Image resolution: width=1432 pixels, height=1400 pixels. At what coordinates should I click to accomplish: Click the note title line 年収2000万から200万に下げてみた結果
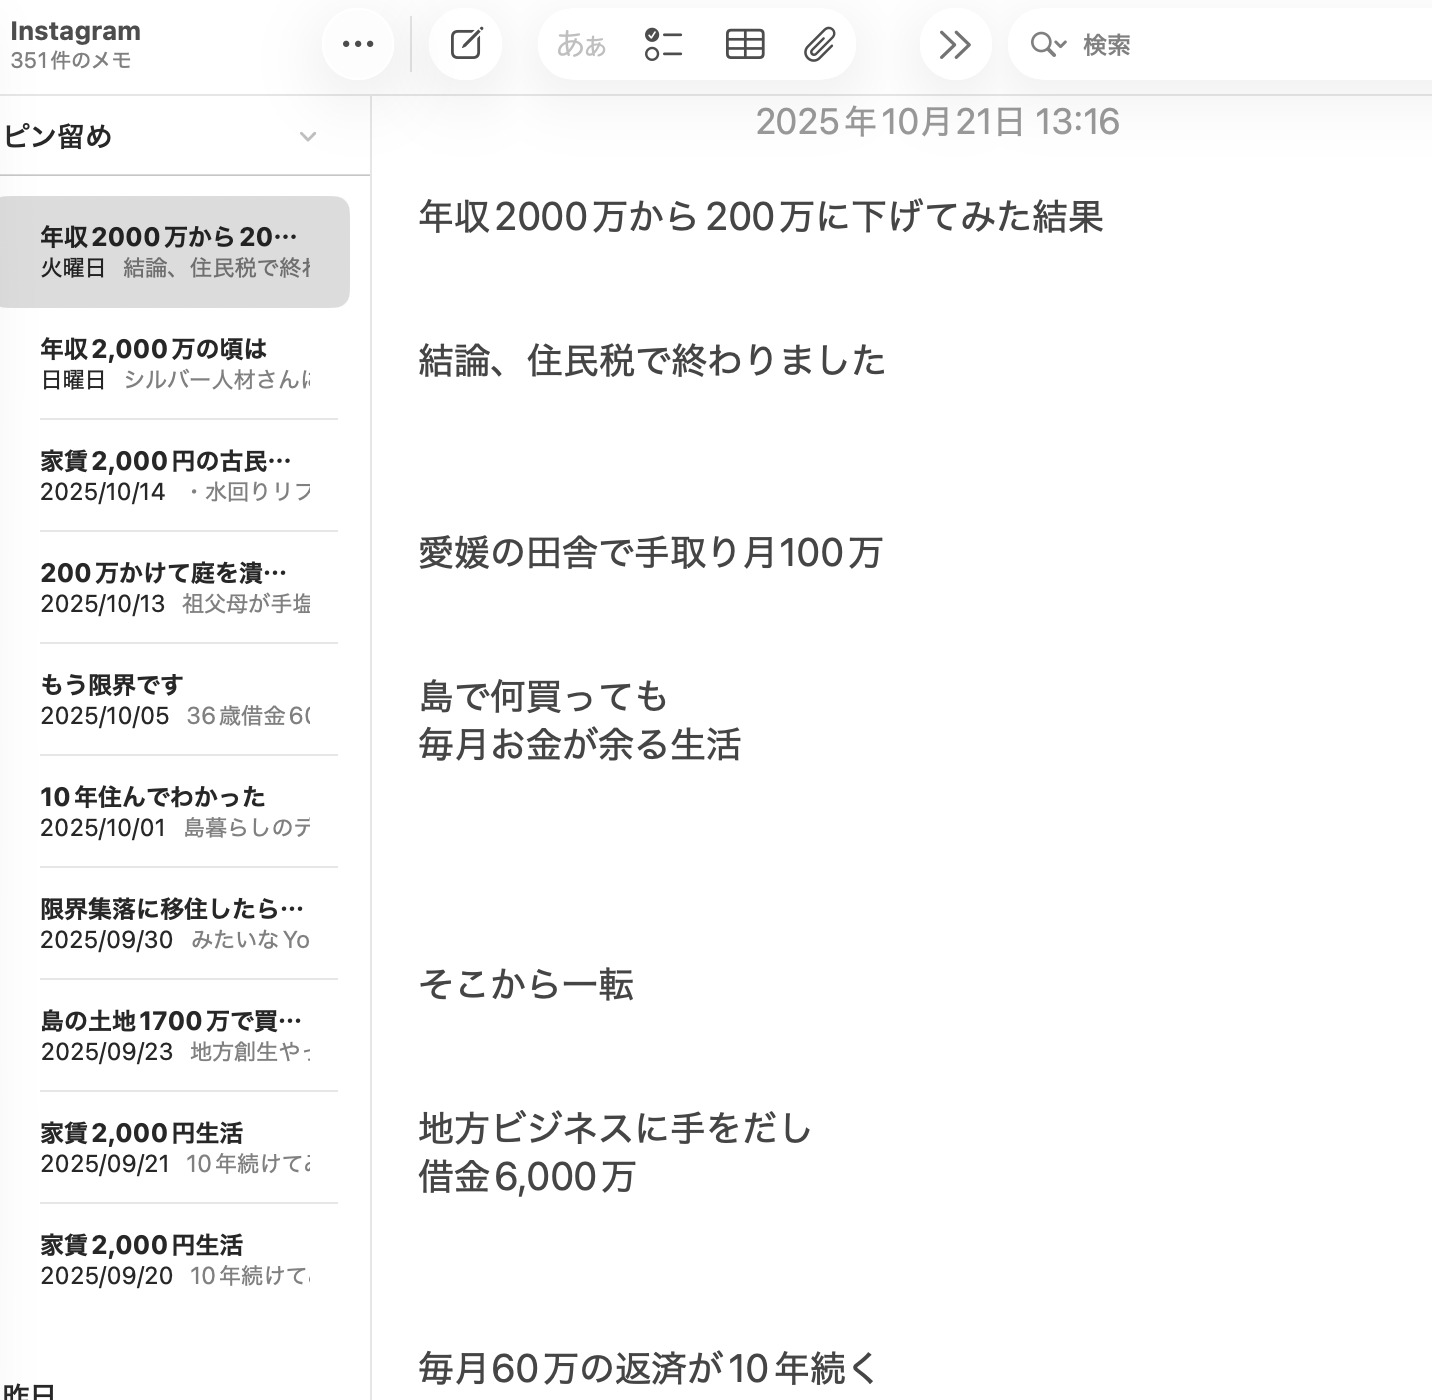pos(760,217)
